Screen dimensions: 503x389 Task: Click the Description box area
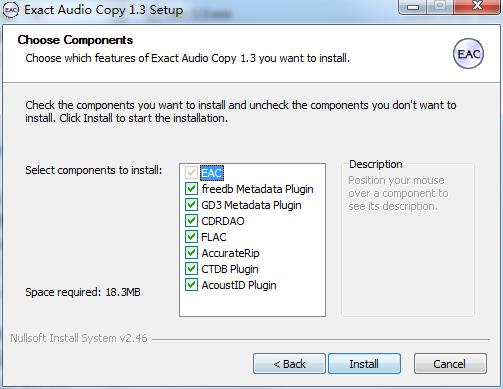point(408,240)
